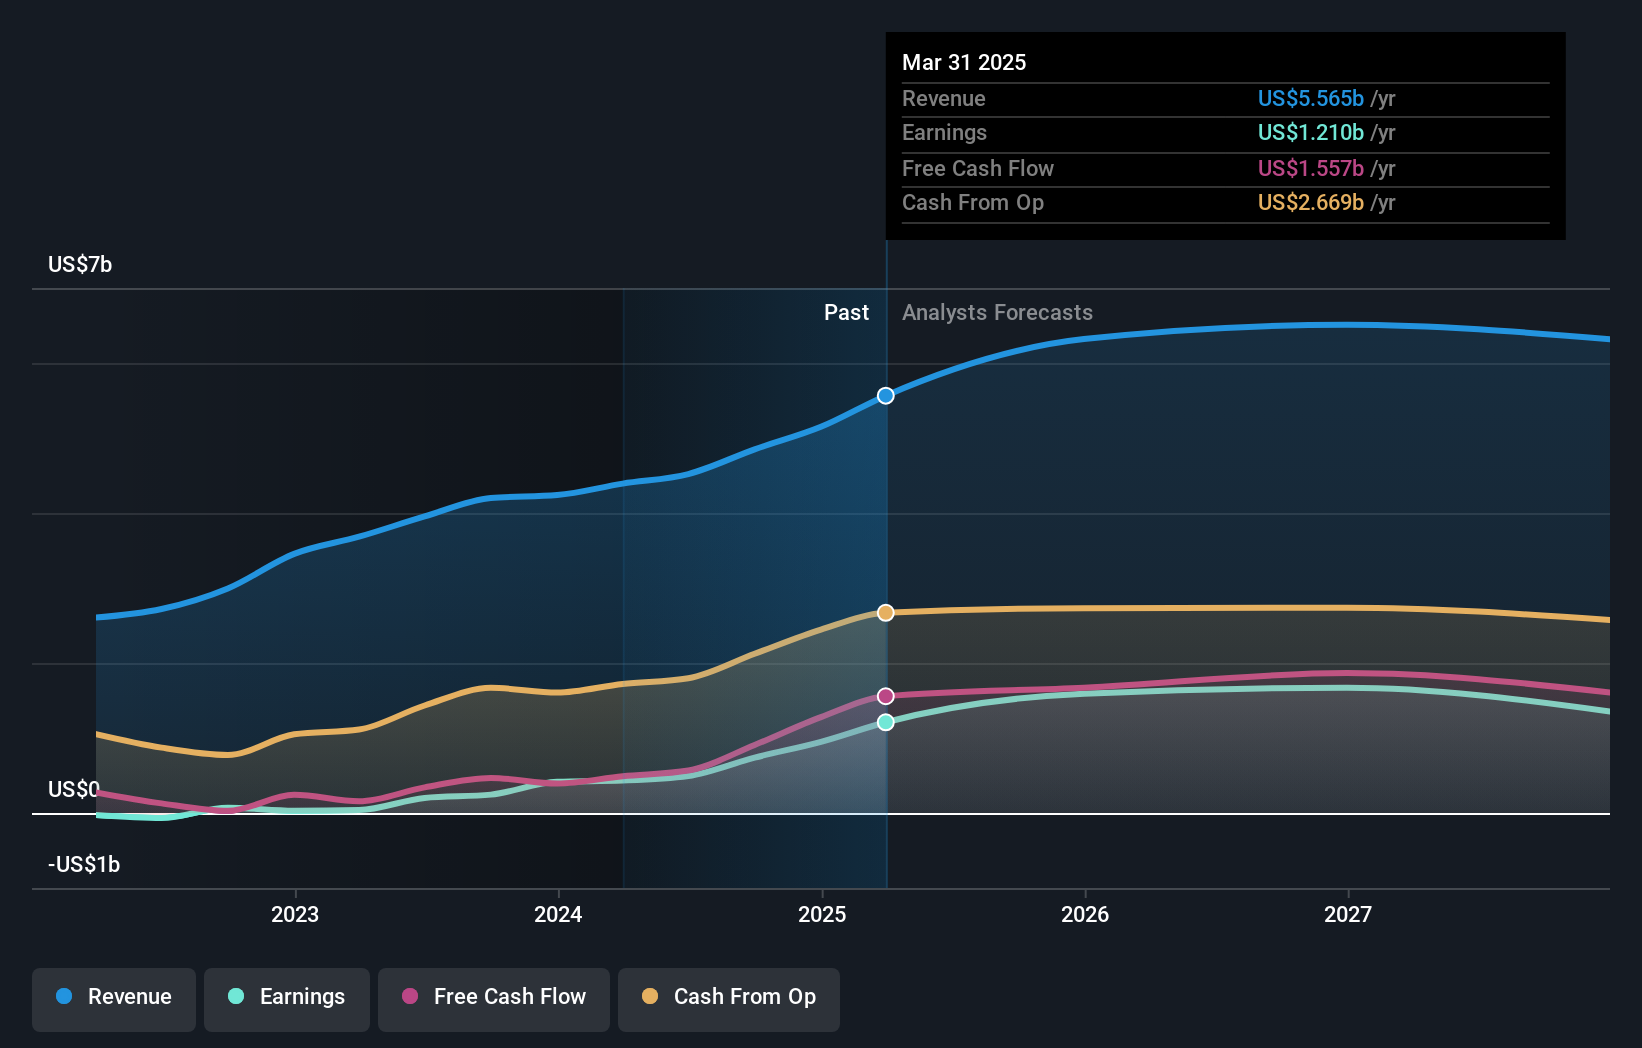Click the teal Earnings dot icon in the legend
This screenshot has height=1048, width=1642.
[x=235, y=997]
